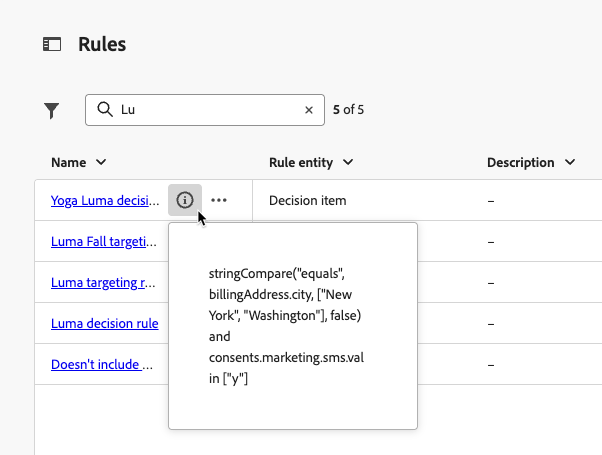602x455 pixels.
Task: Click the panel icon beside Rules title
Action: (52, 44)
